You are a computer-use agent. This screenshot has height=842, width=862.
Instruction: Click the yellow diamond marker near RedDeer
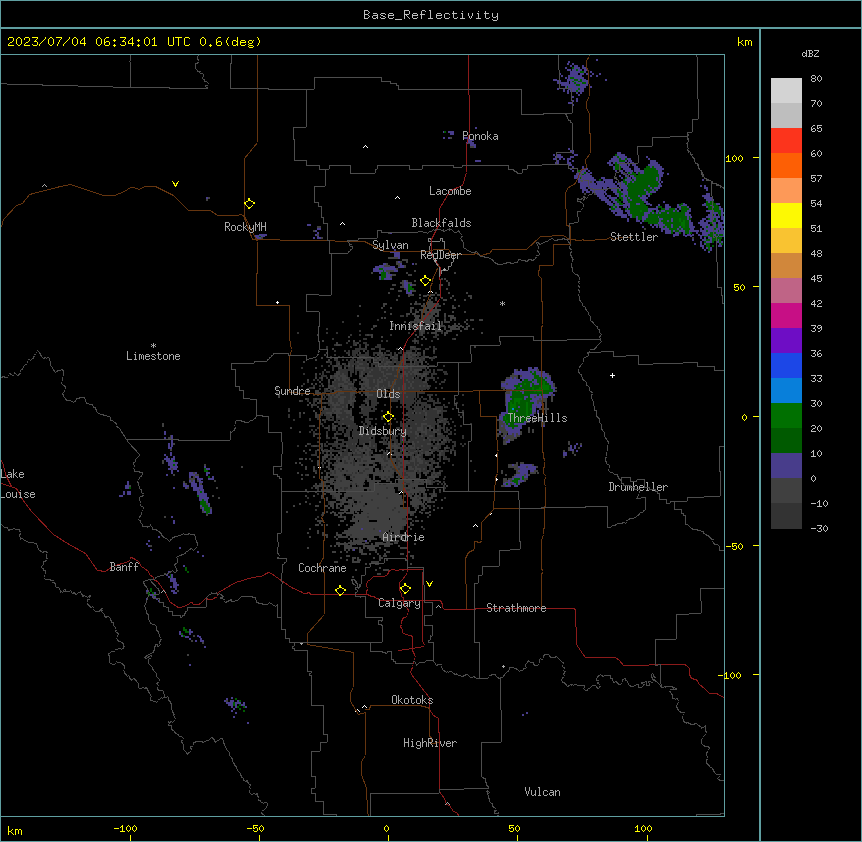pos(426,281)
